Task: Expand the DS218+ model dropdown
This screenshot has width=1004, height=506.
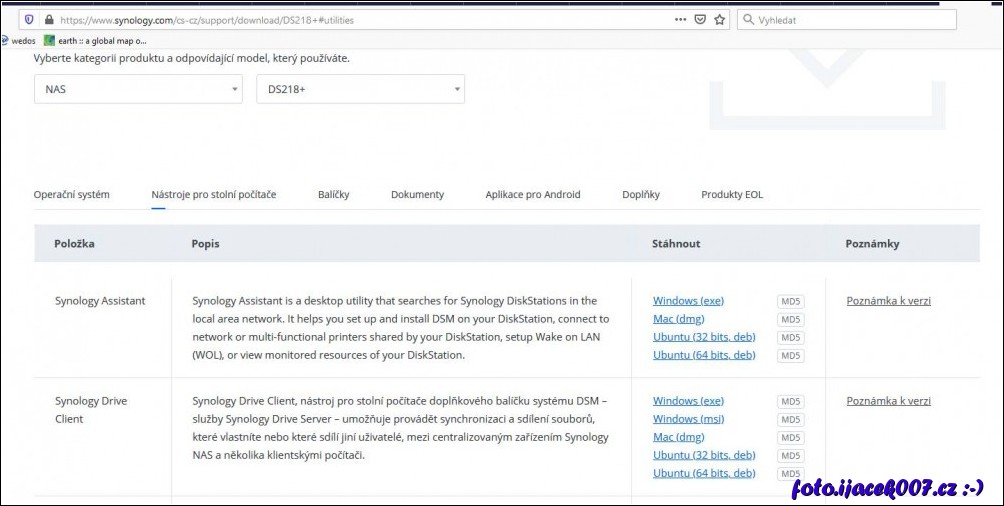Action: [x=360, y=89]
